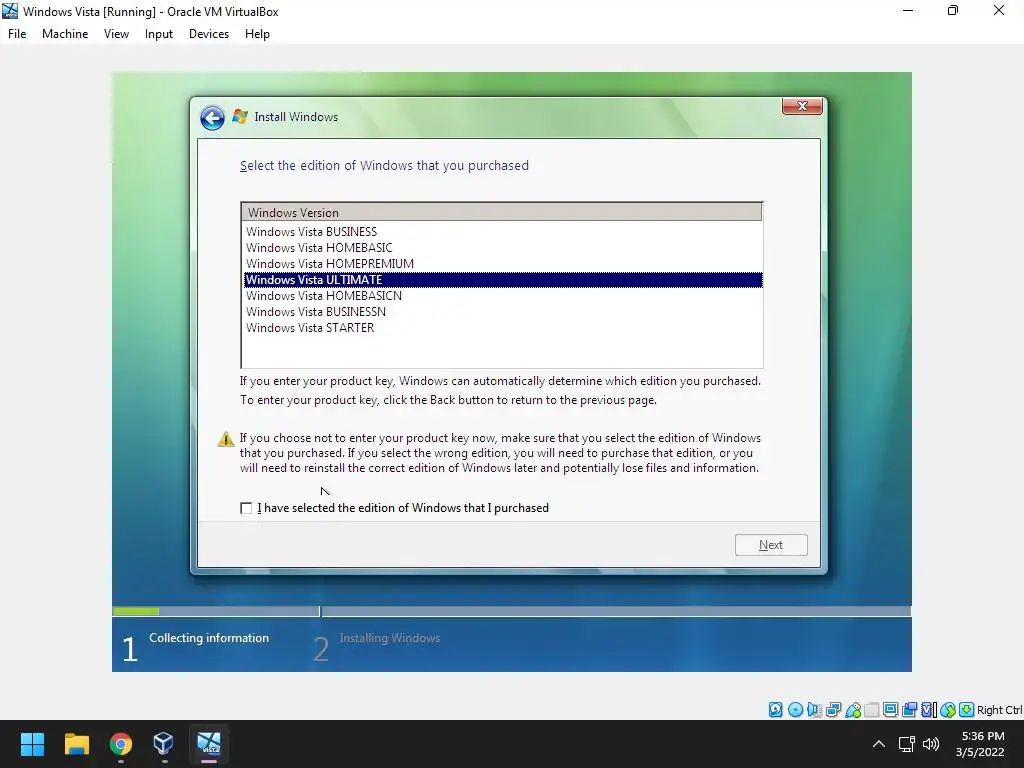Open the optical disc drive indicator
This screenshot has width=1024, height=768.
[x=795, y=710]
